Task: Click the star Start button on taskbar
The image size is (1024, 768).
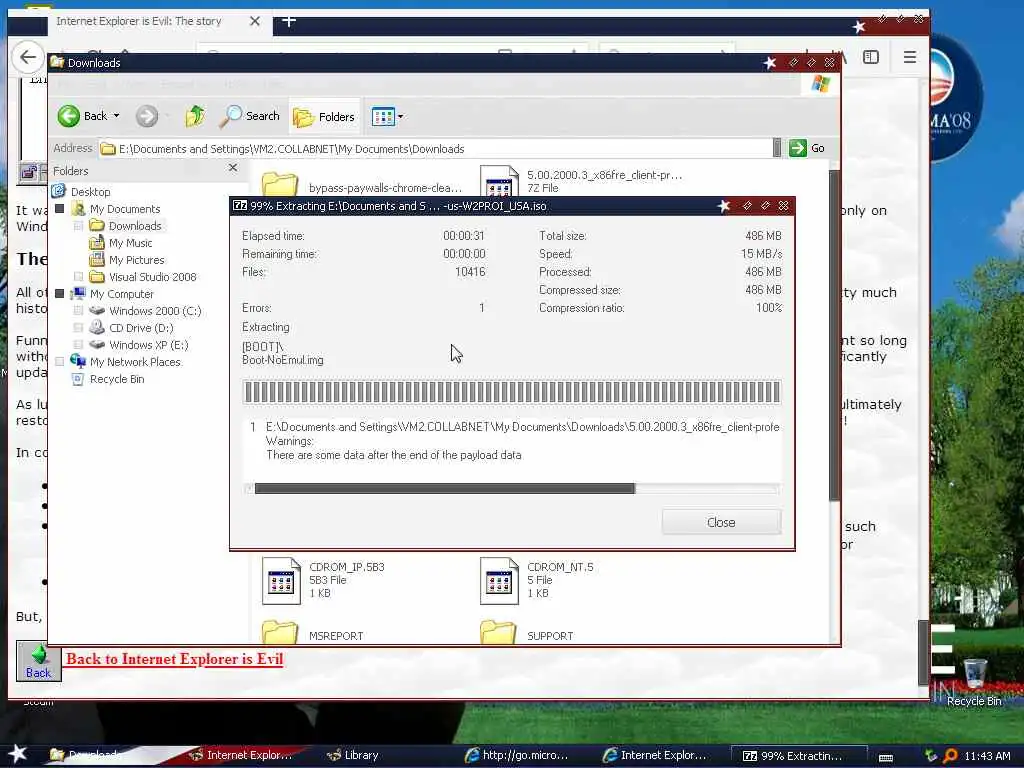Action: pyautogui.click(x=18, y=754)
